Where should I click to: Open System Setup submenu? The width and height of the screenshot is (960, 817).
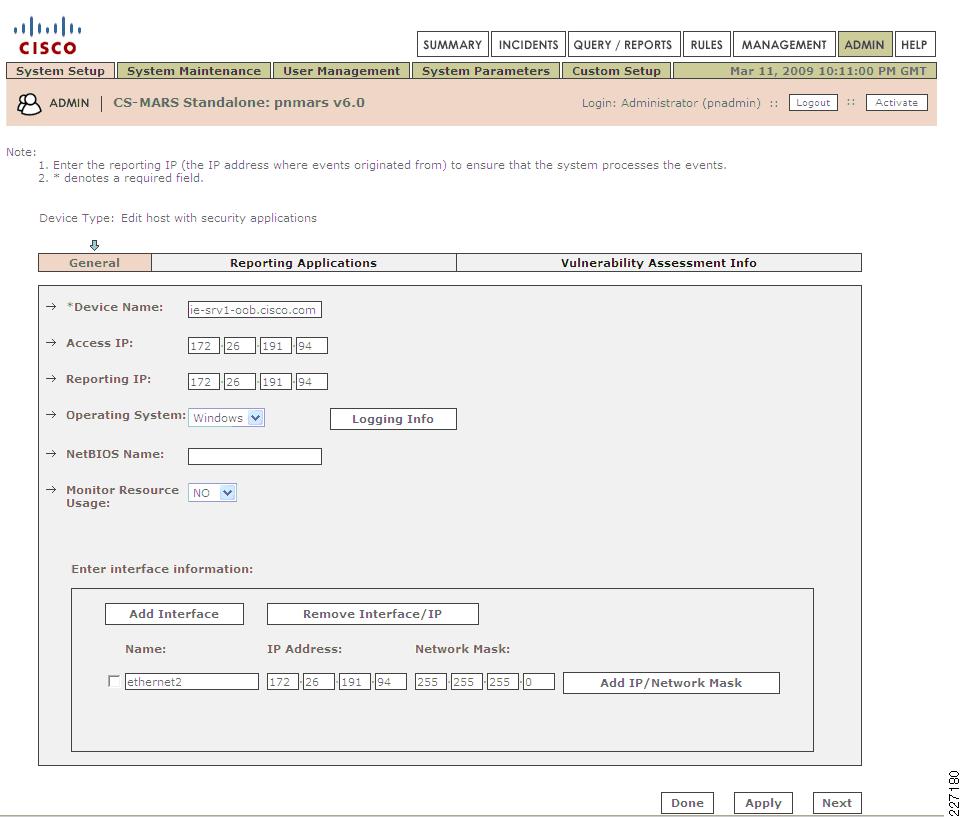pyautogui.click(x=60, y=71)
